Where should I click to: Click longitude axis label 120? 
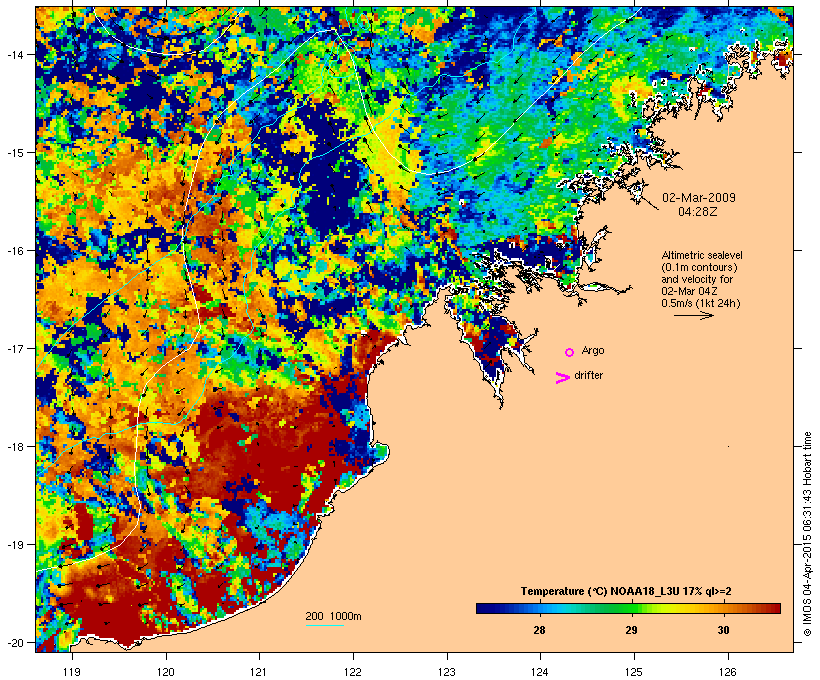pyautogui.click(x=166, y=672)
